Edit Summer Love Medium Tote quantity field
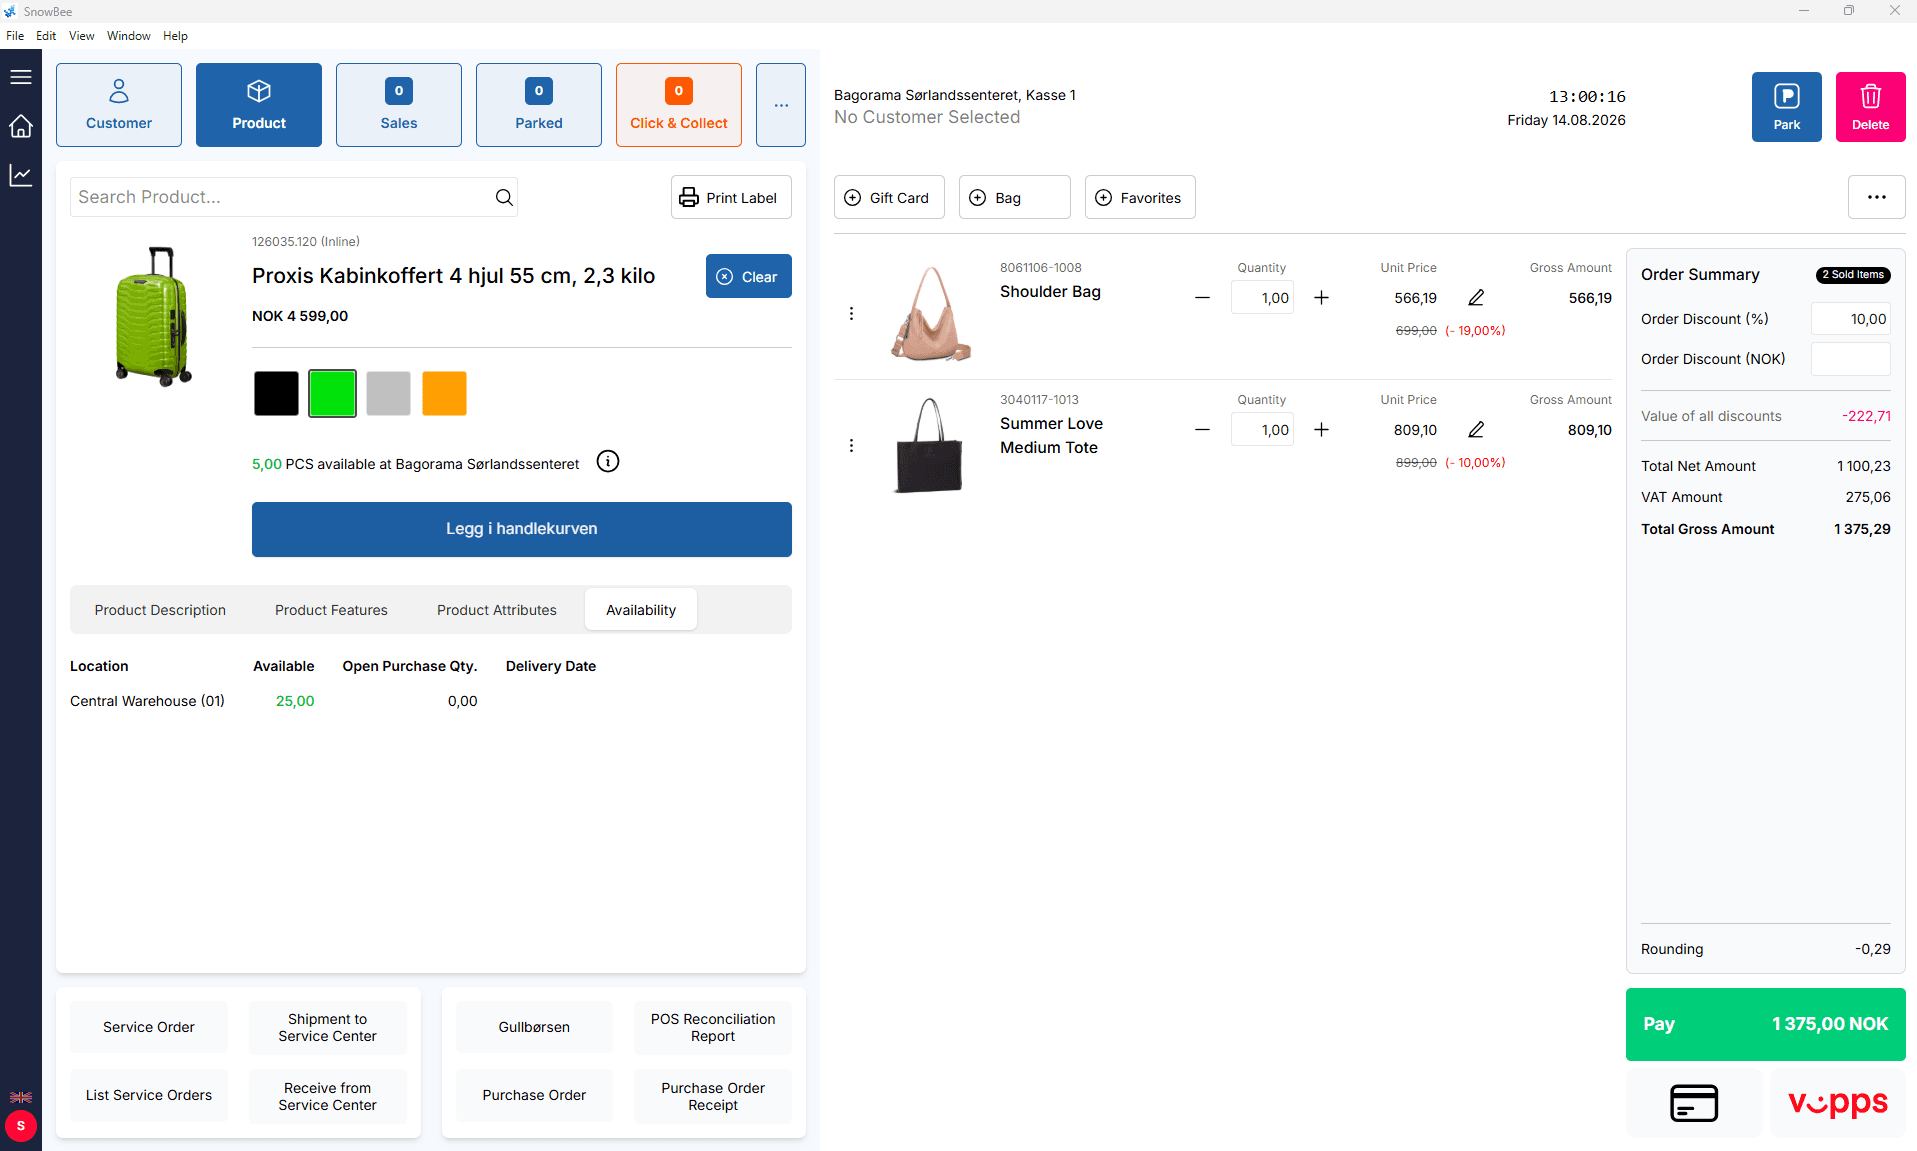The width and height of the screenshot is (1917, 1151). tap(1262, 430)
